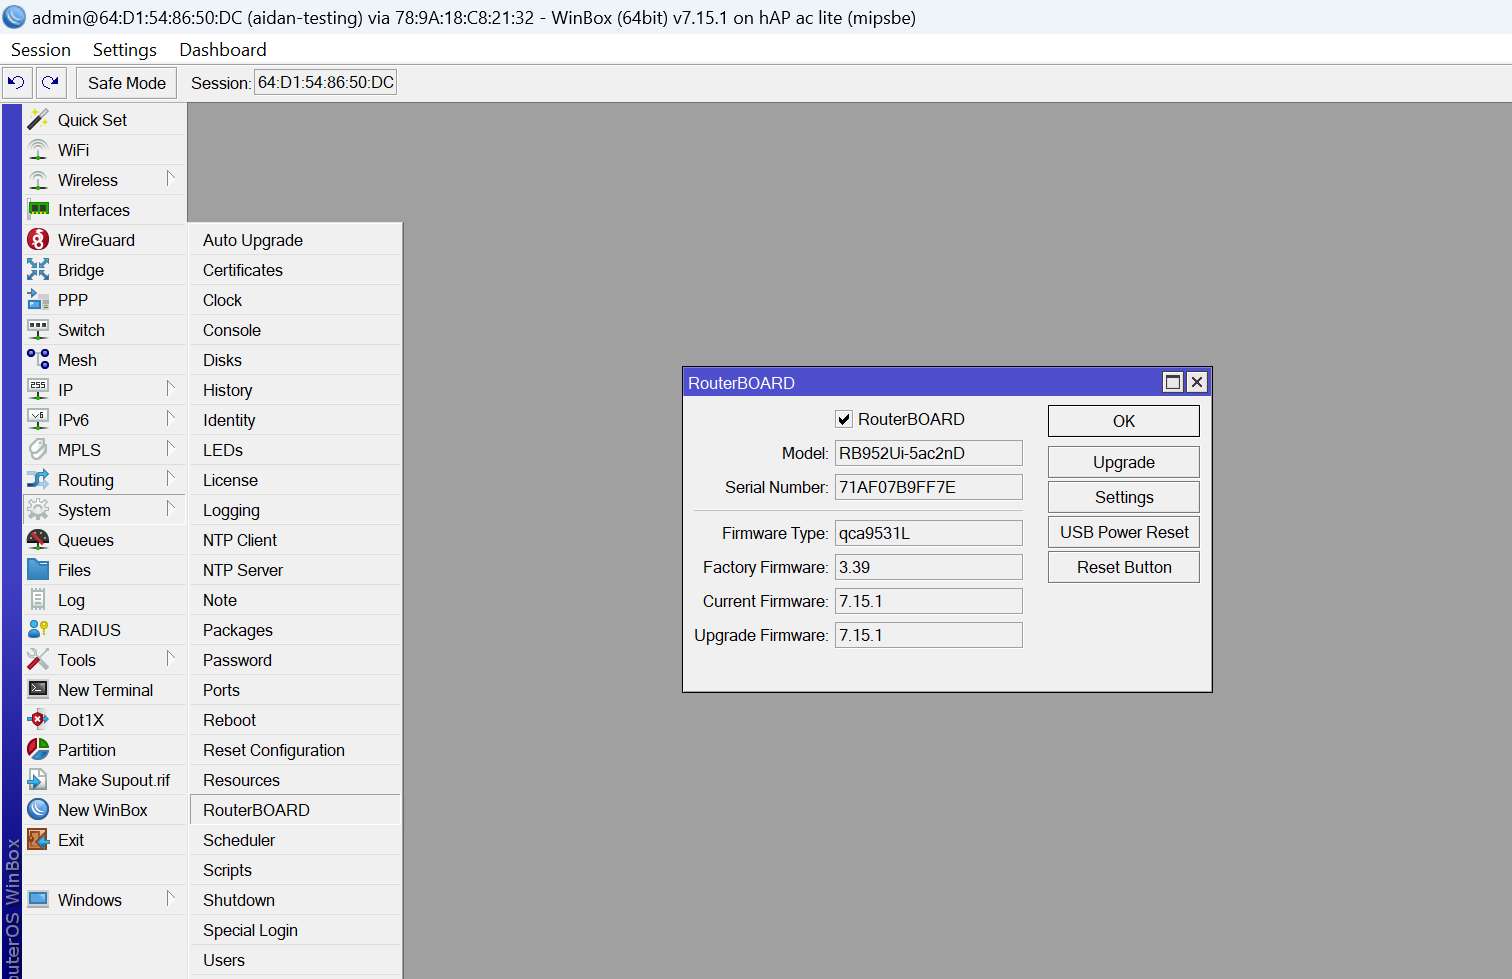This screenshot has width=1512, height=979.
Task: Expand the Wireless submenu arrow
Action: (170, 178)
